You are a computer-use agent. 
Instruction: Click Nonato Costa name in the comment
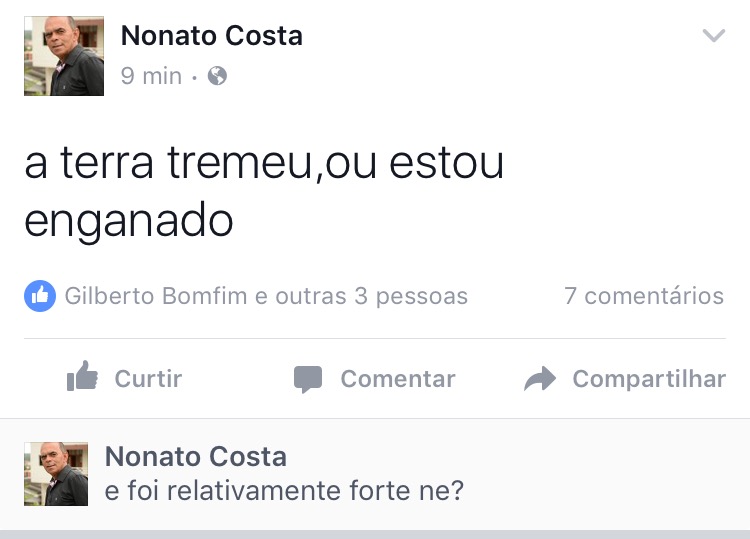195,457
